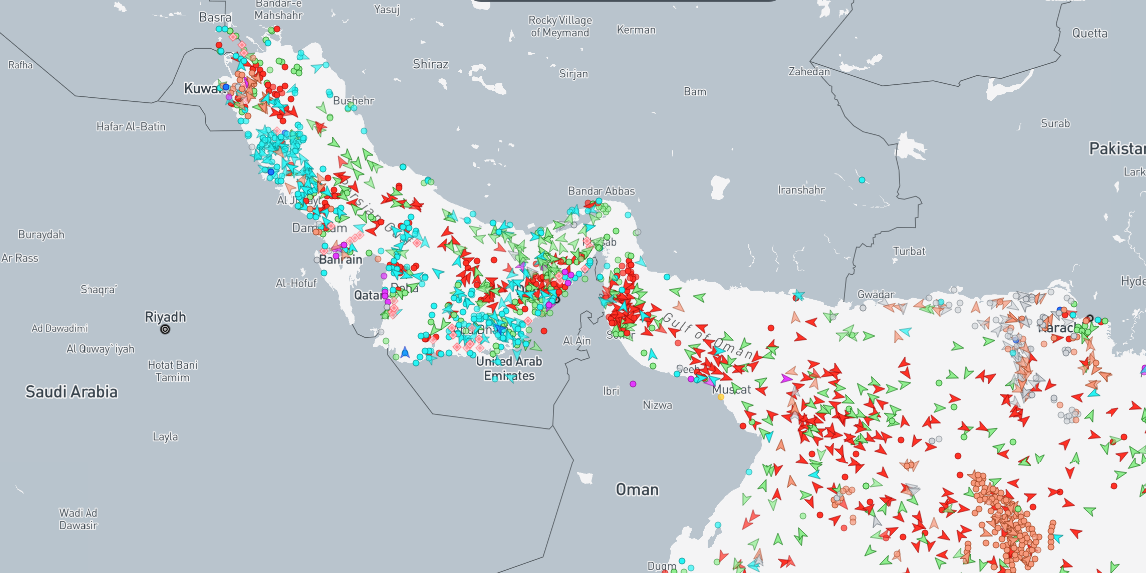This screenshot has height=573, width=1146.
Task: Click the 'Gwadar' city label
Action: [x=876, y=294]
